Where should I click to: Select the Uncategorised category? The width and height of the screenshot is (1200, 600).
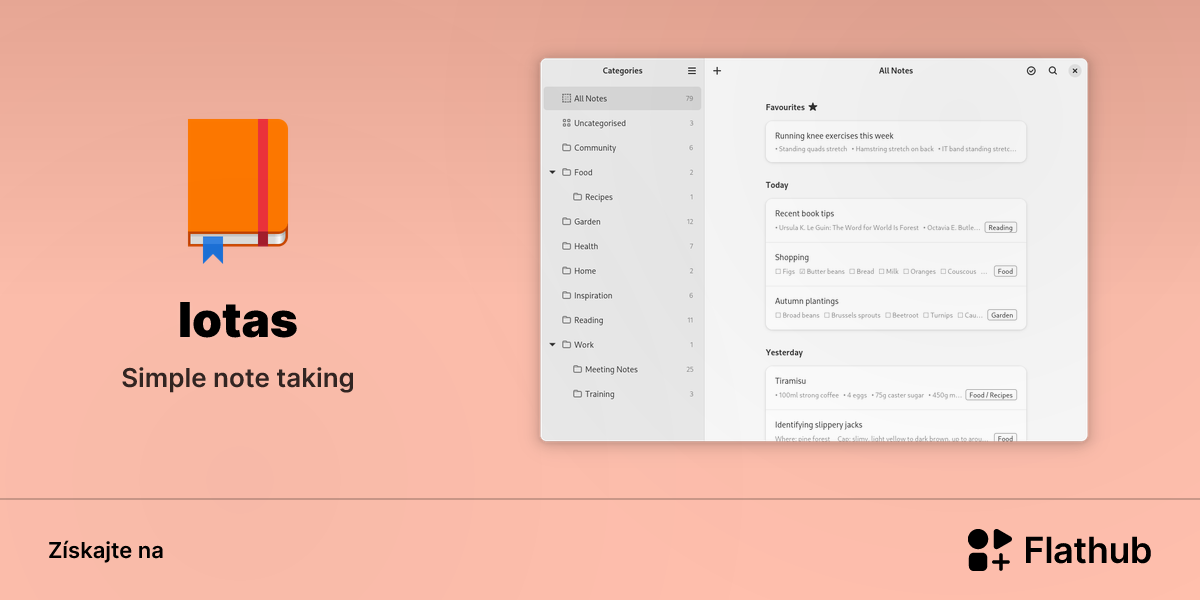622,123
